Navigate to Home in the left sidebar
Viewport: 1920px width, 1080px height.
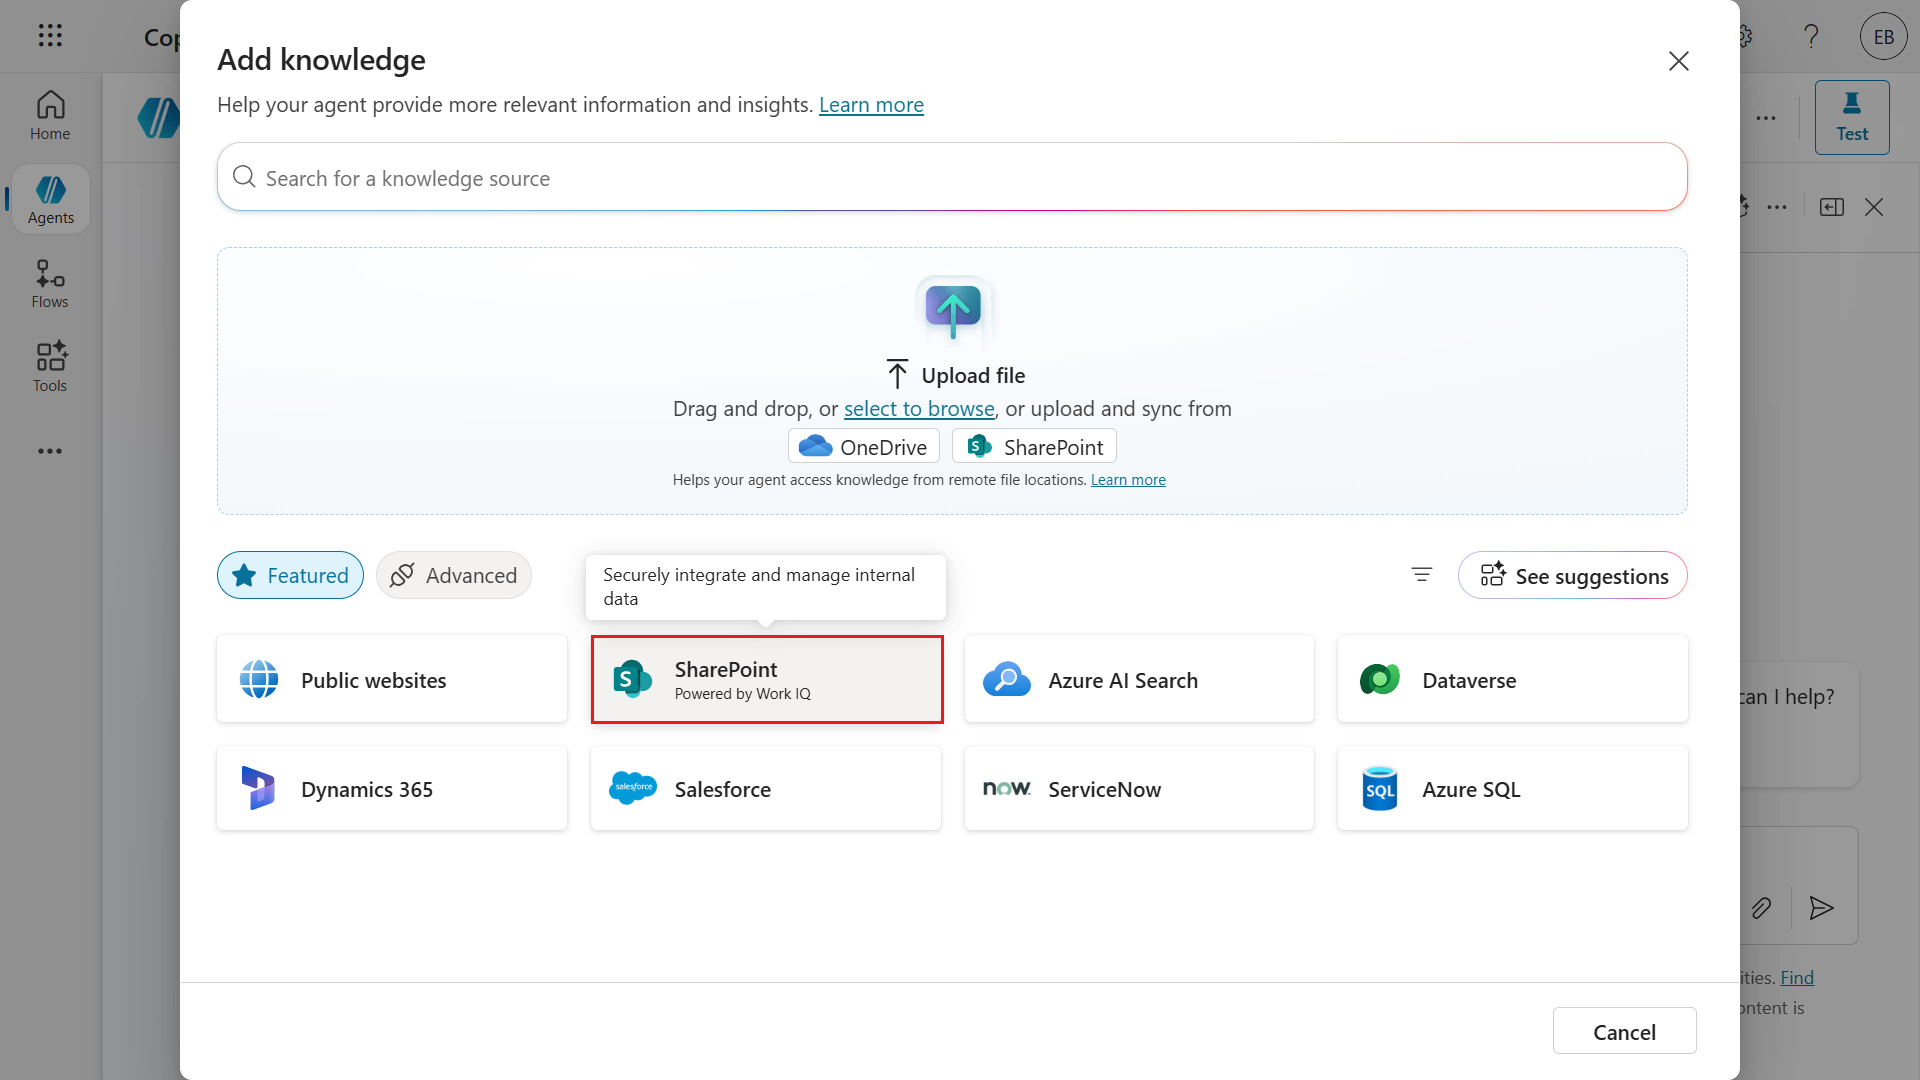pos(50,113)
